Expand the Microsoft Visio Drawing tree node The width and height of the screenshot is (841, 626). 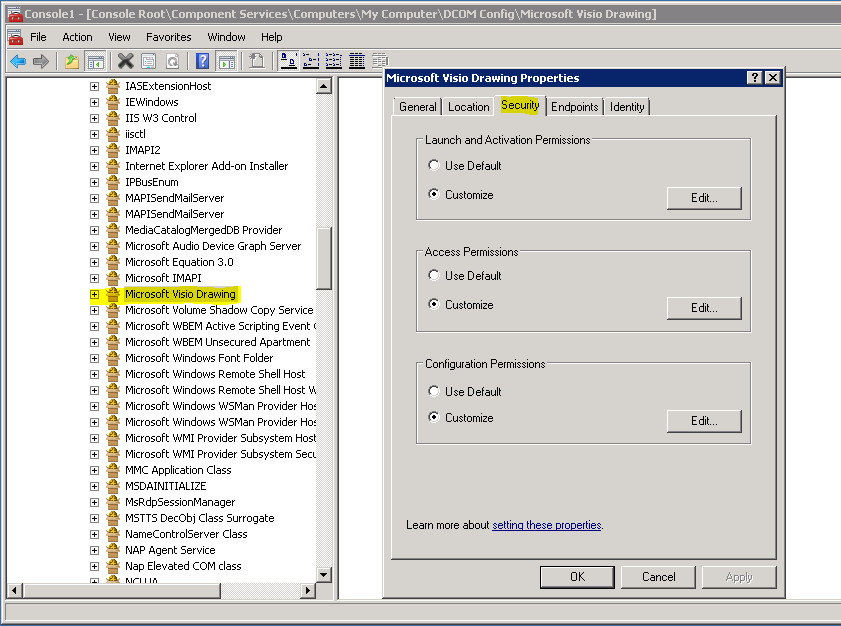(95, 294)
